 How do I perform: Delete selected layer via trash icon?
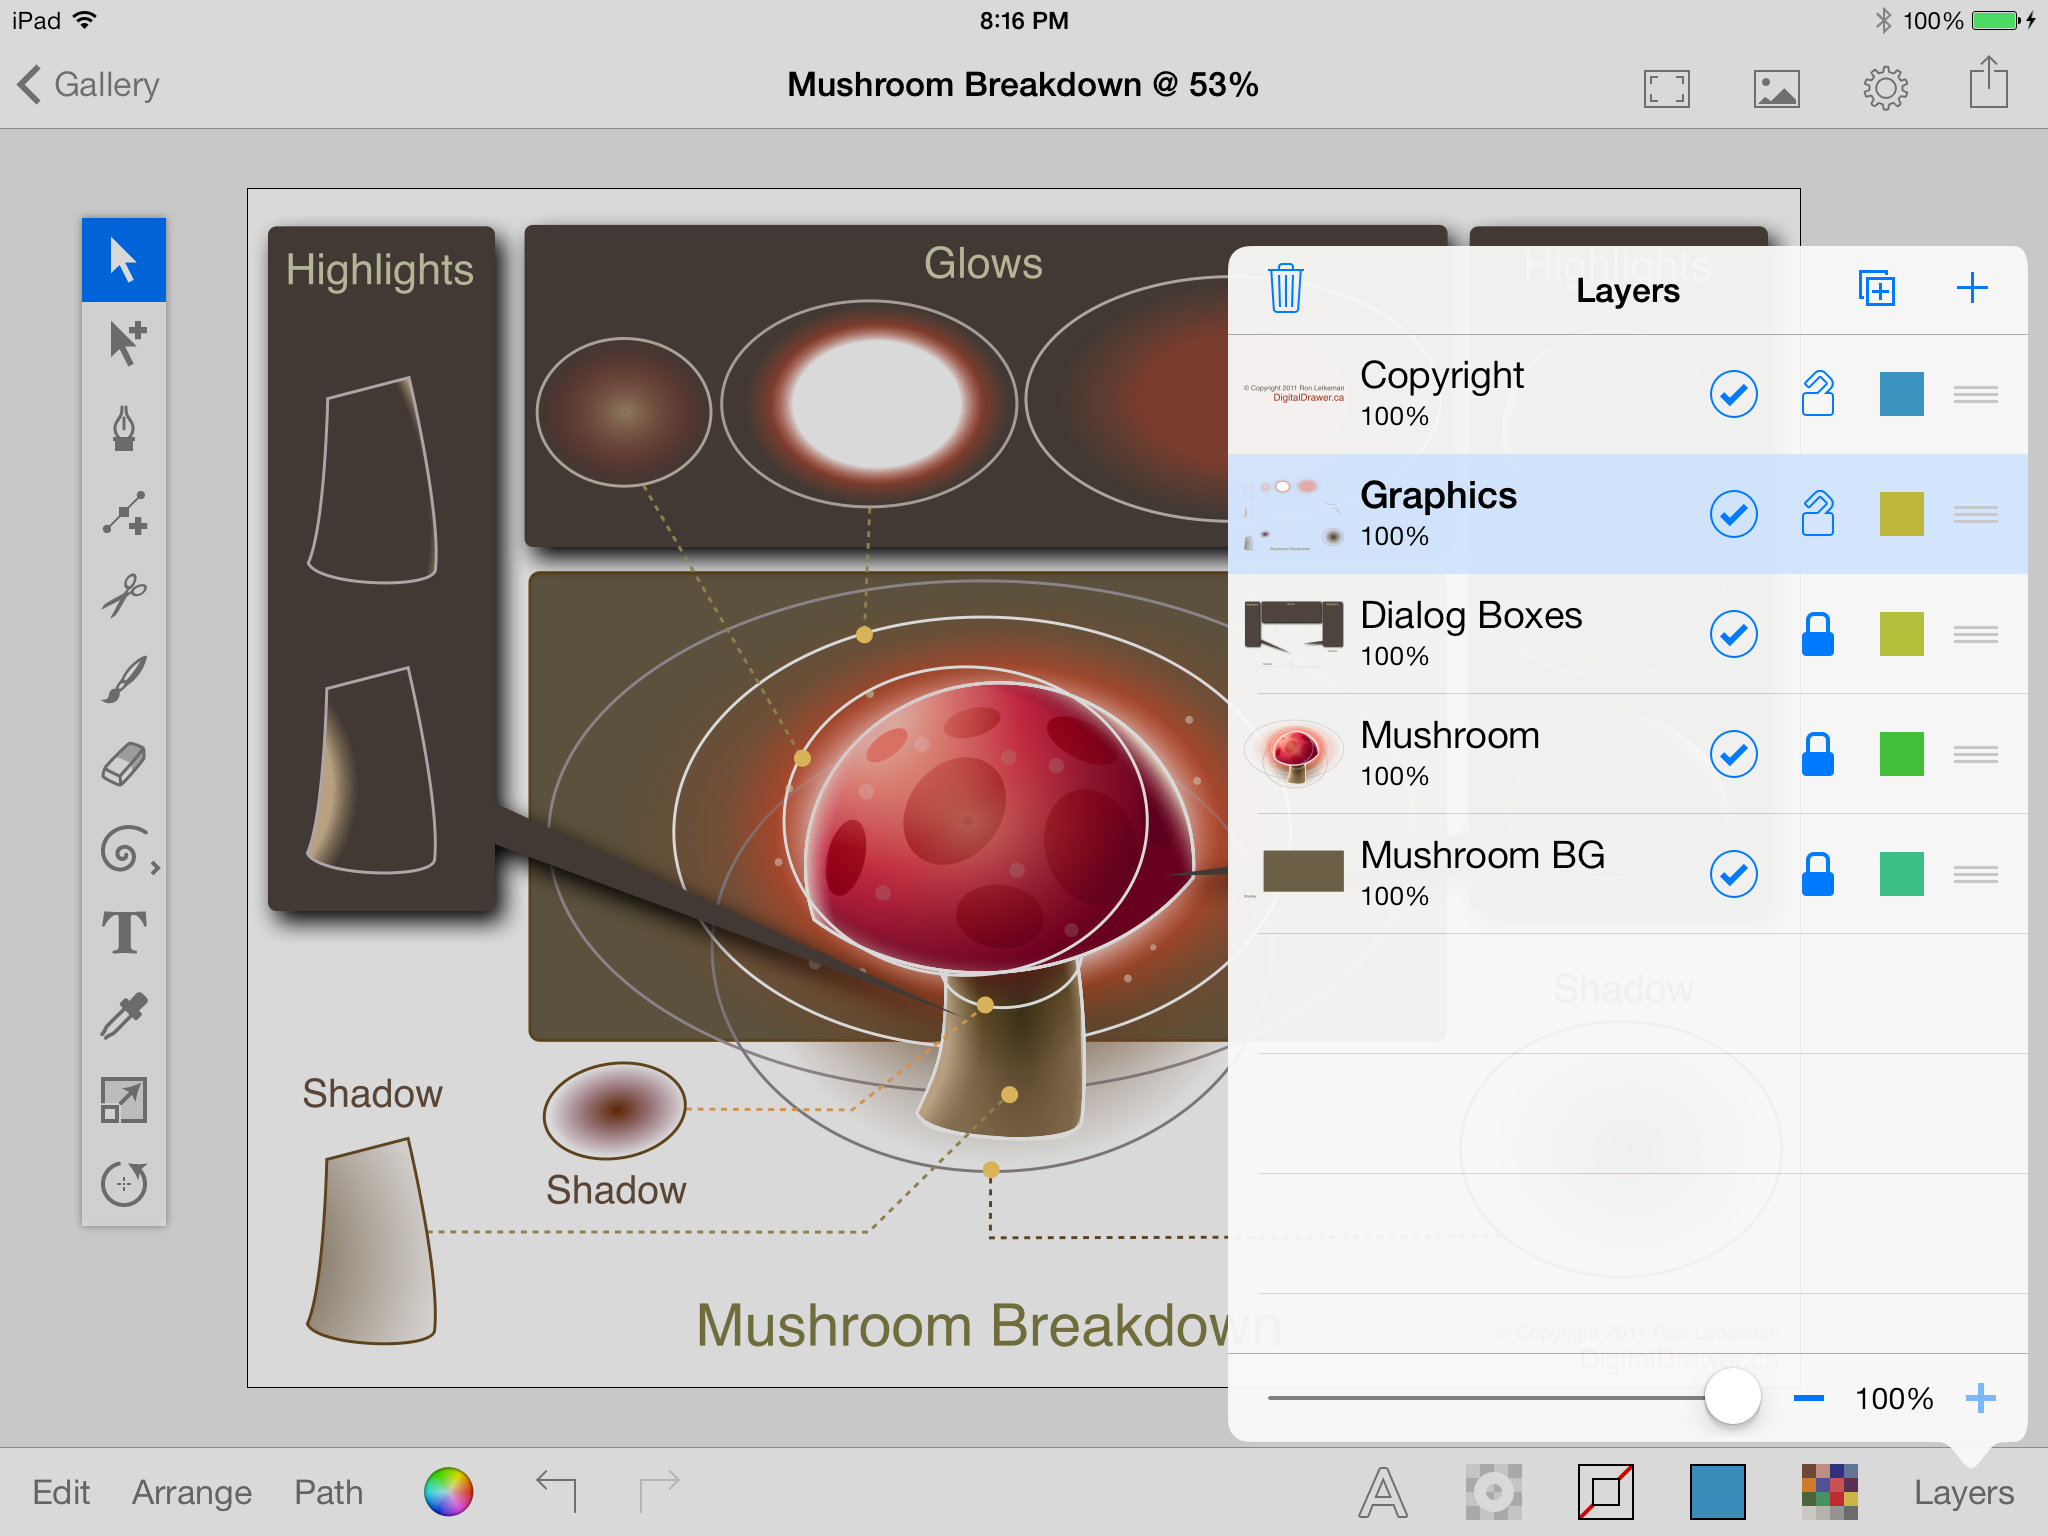point(1285,289)
